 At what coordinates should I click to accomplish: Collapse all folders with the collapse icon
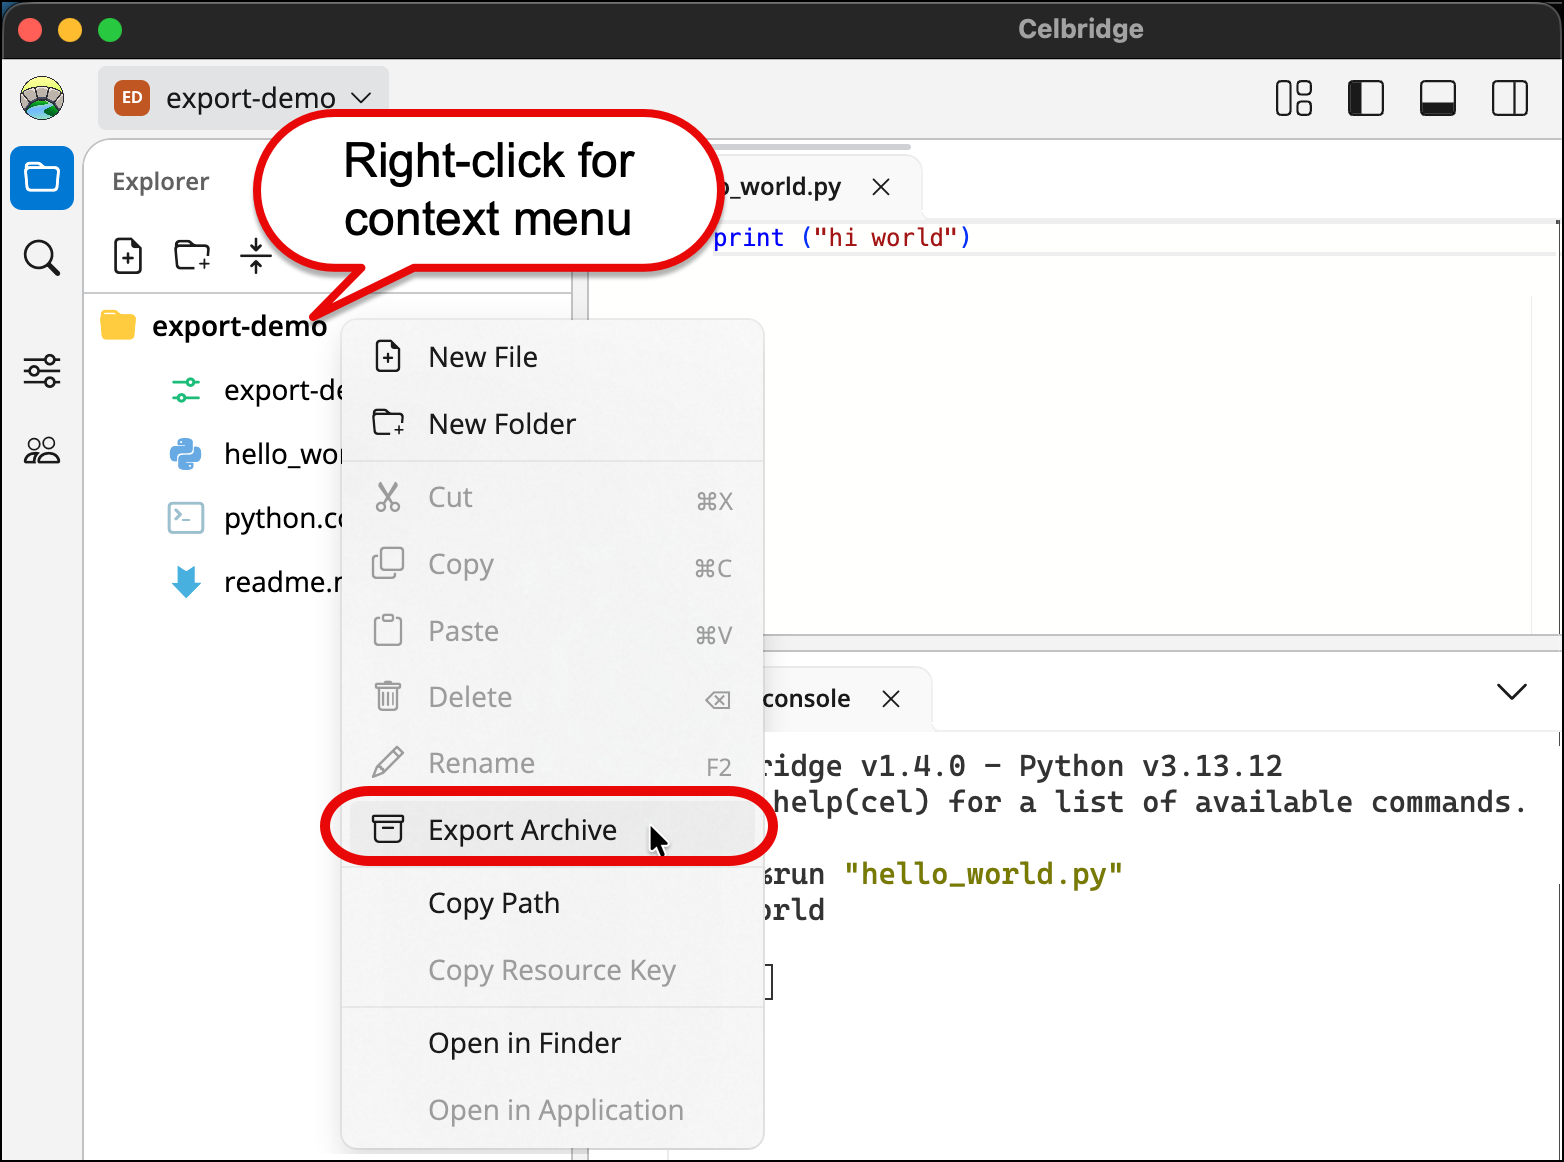256,256
